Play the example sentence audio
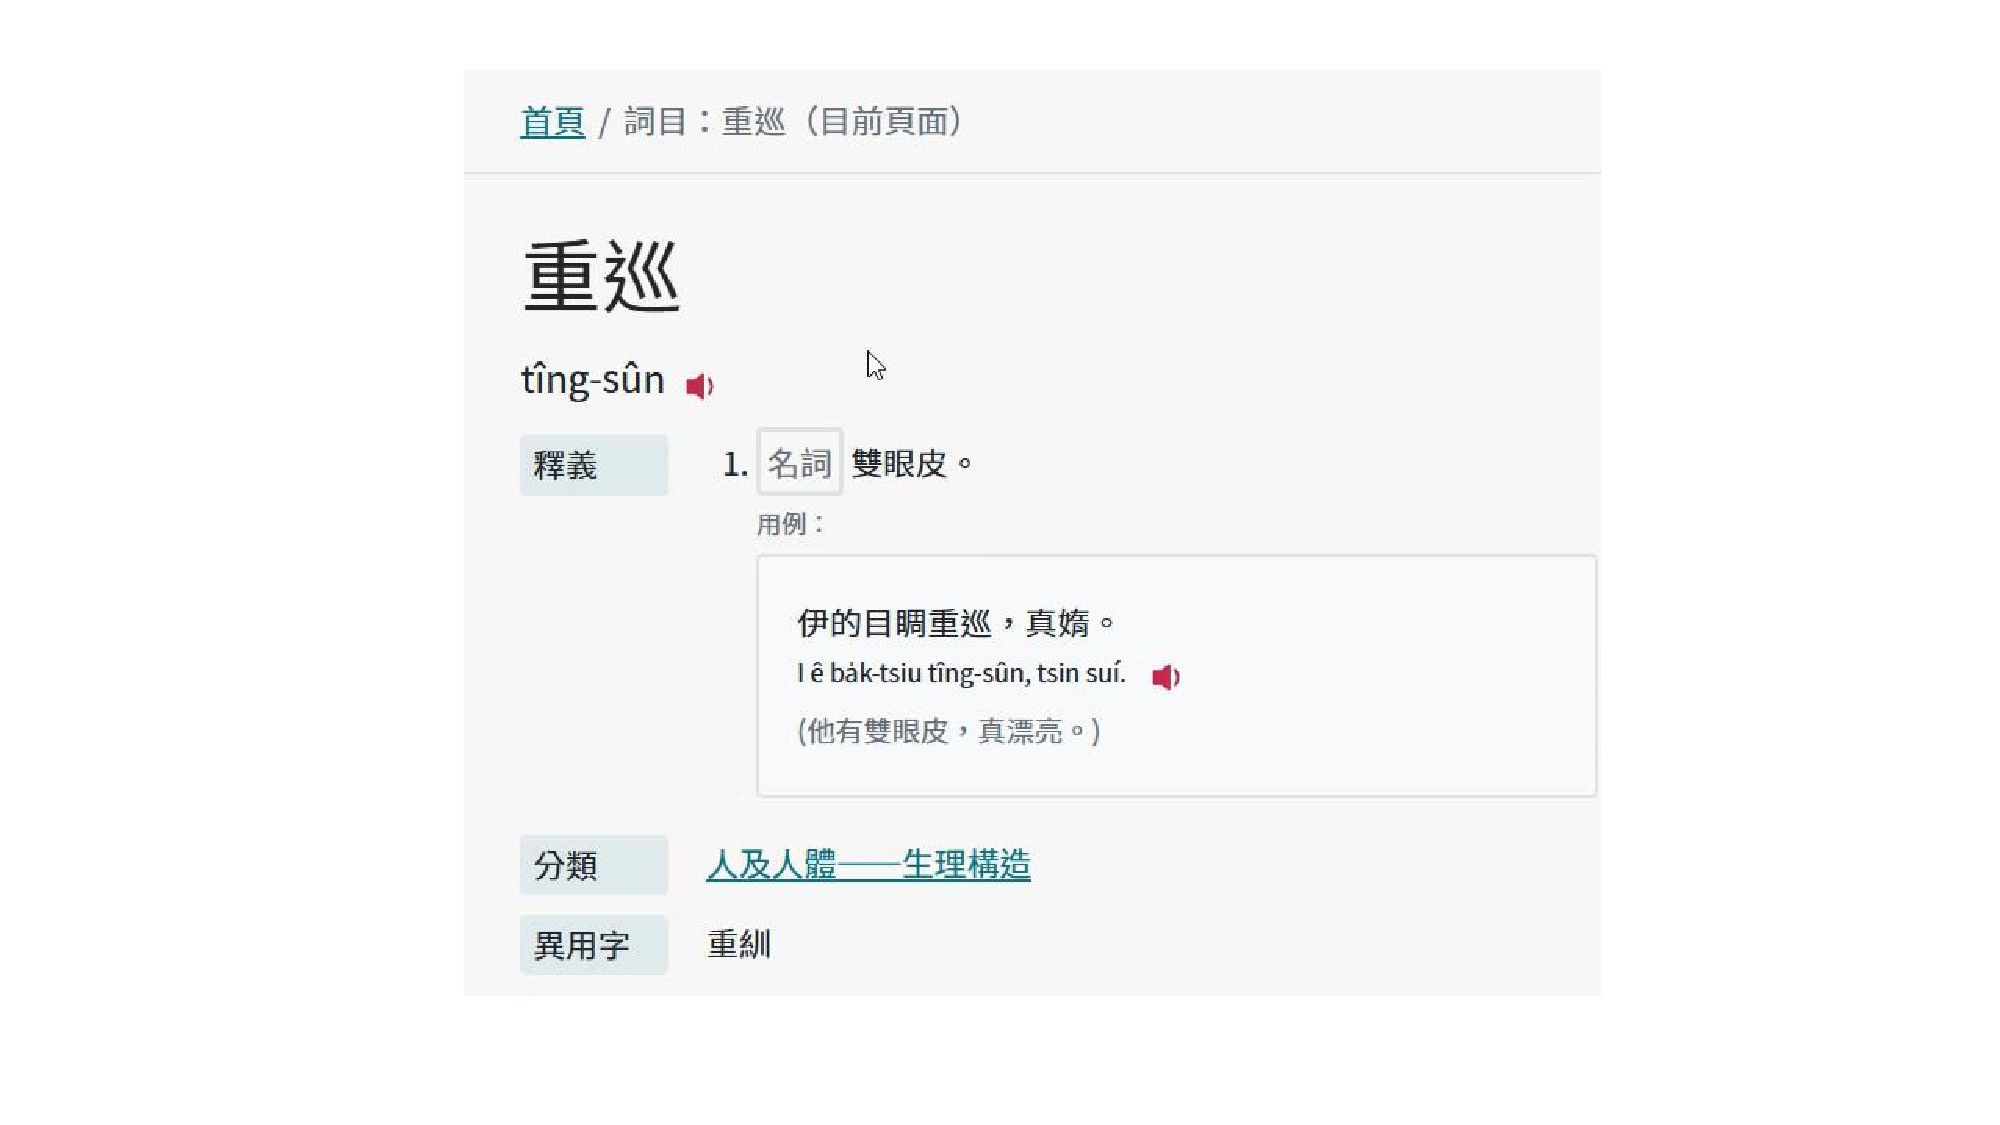 (1165, 677)
